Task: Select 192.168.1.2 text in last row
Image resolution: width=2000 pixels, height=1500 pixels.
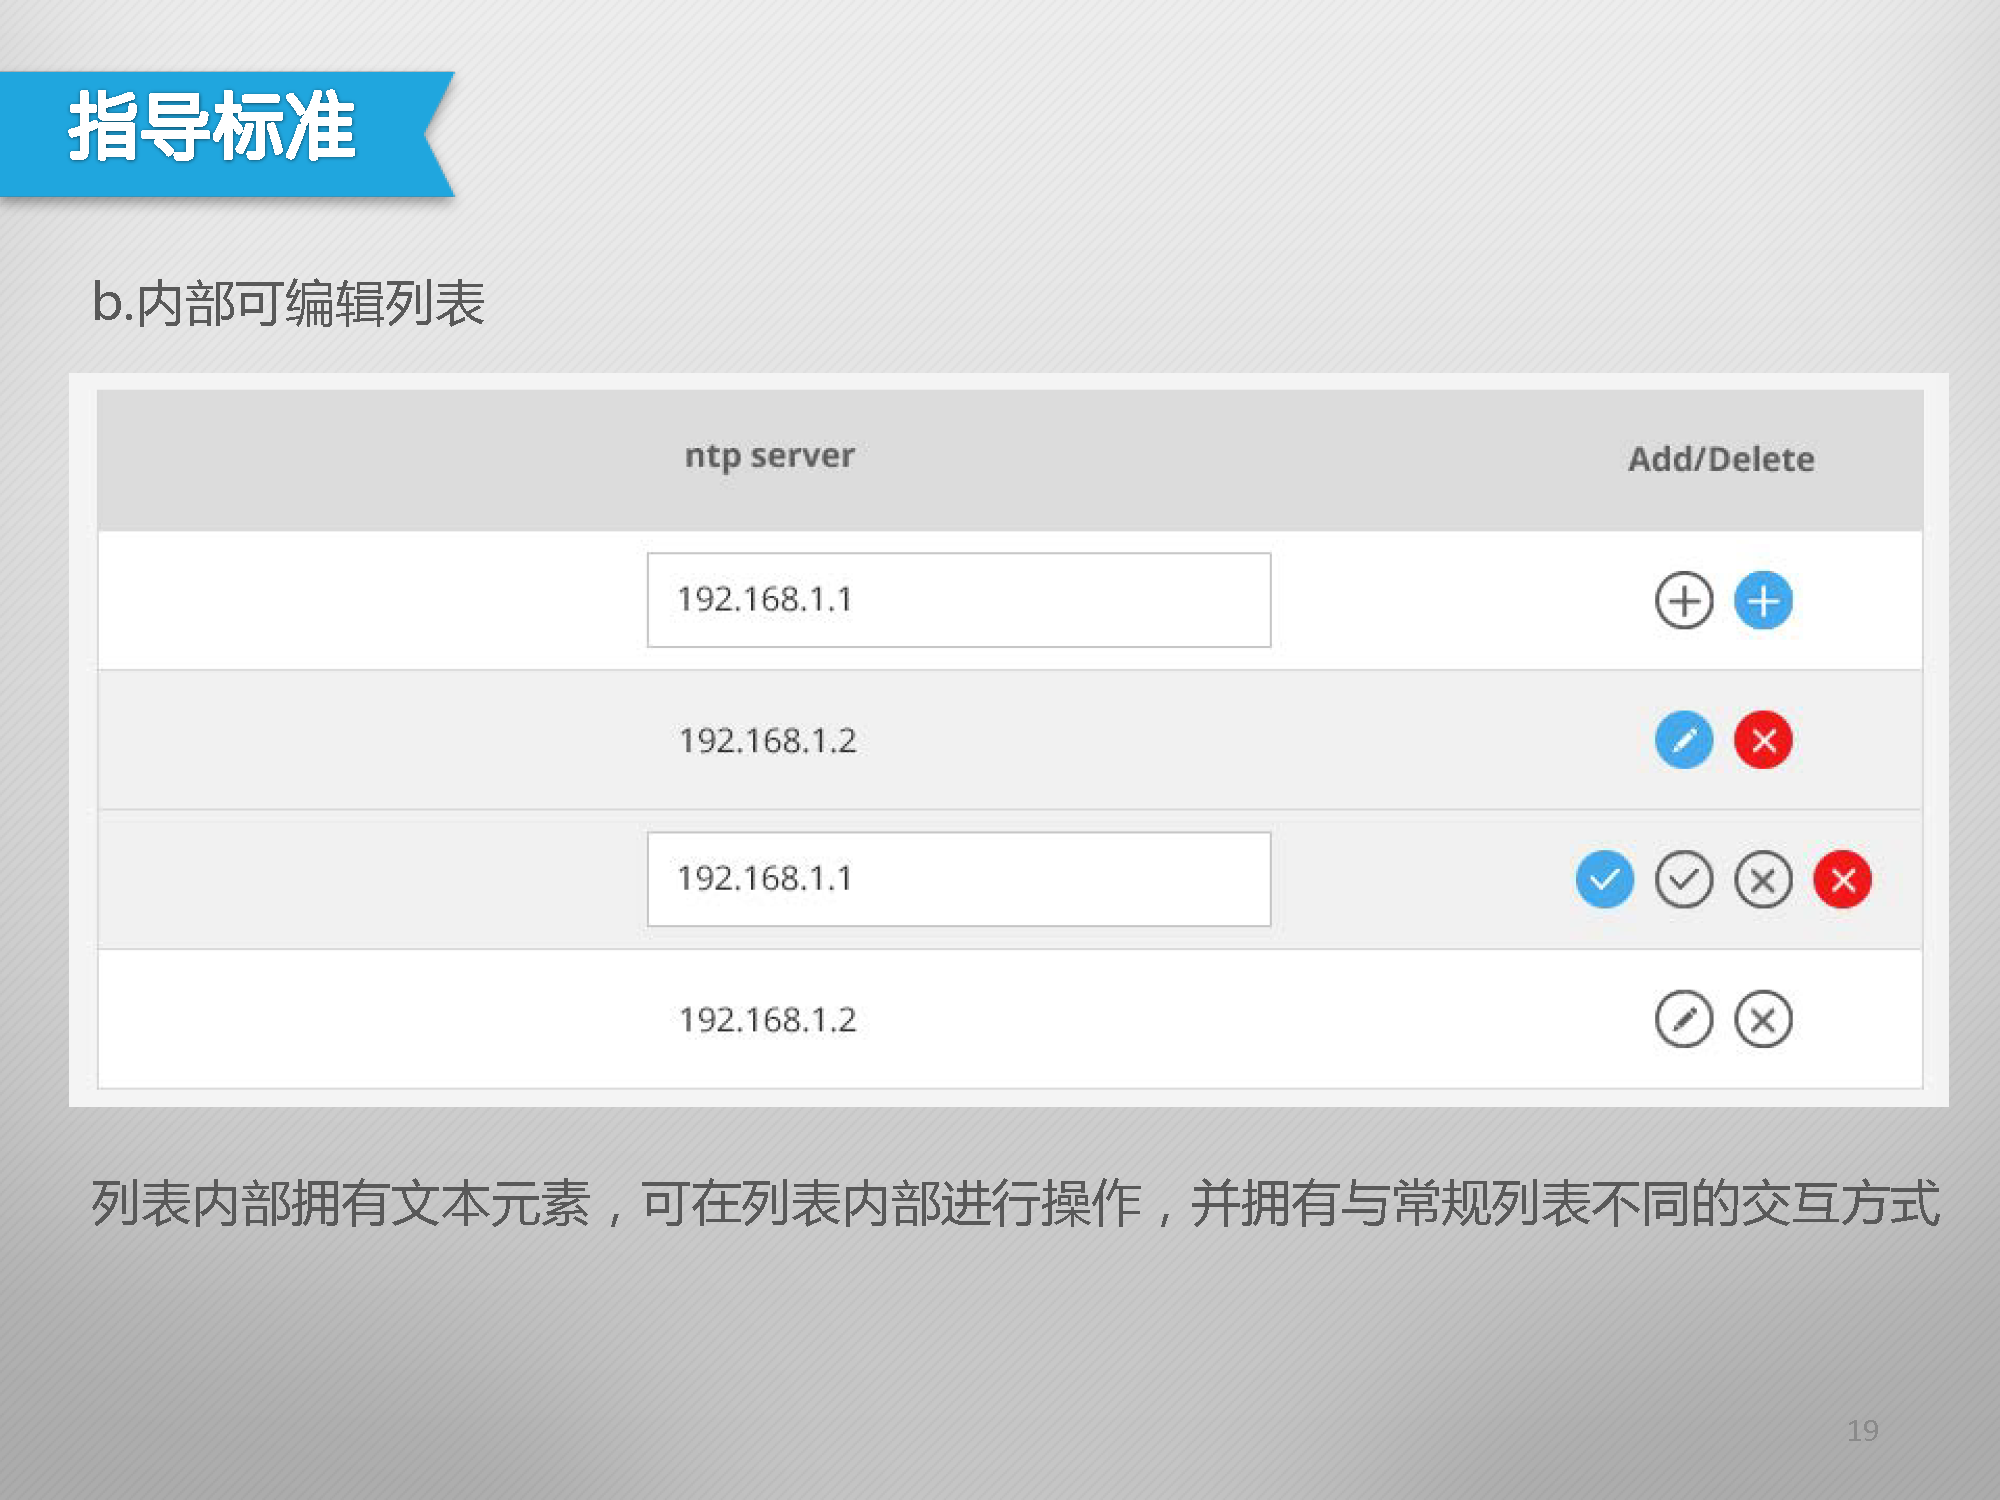Action: [767, 1020]
